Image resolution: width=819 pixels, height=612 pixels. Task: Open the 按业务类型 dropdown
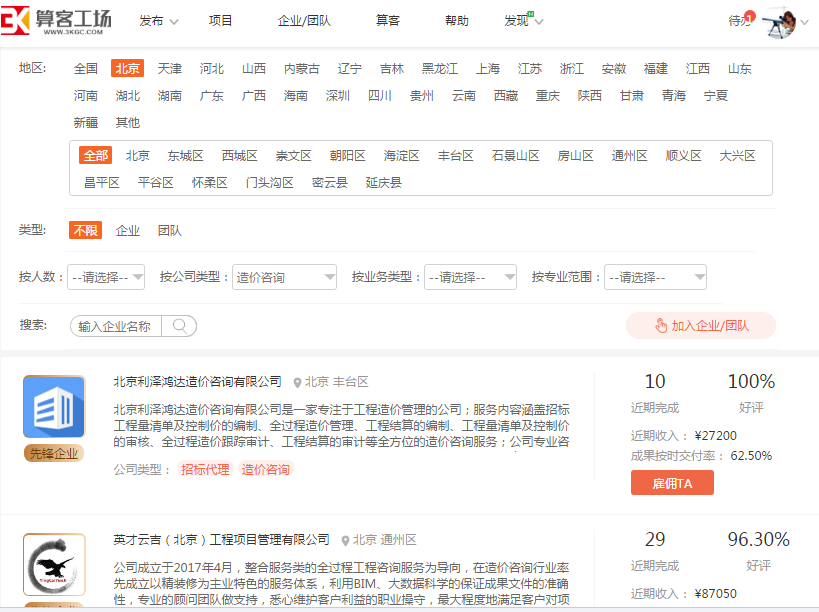point(470,276)
